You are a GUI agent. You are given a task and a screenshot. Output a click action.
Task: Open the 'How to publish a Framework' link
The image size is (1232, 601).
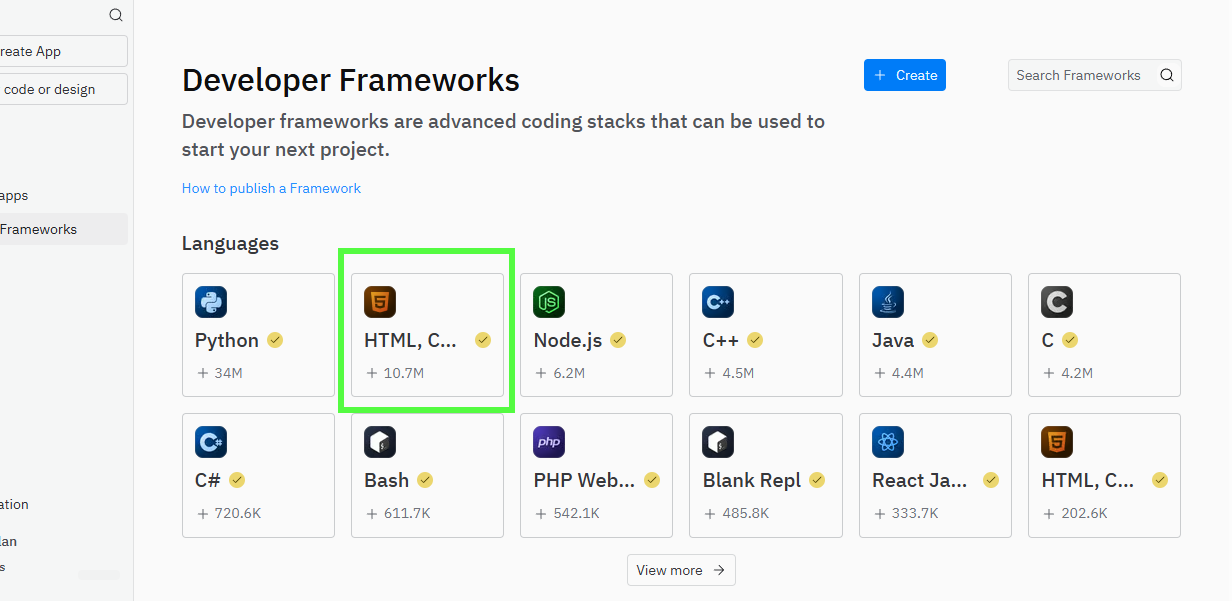click(271, 188)
